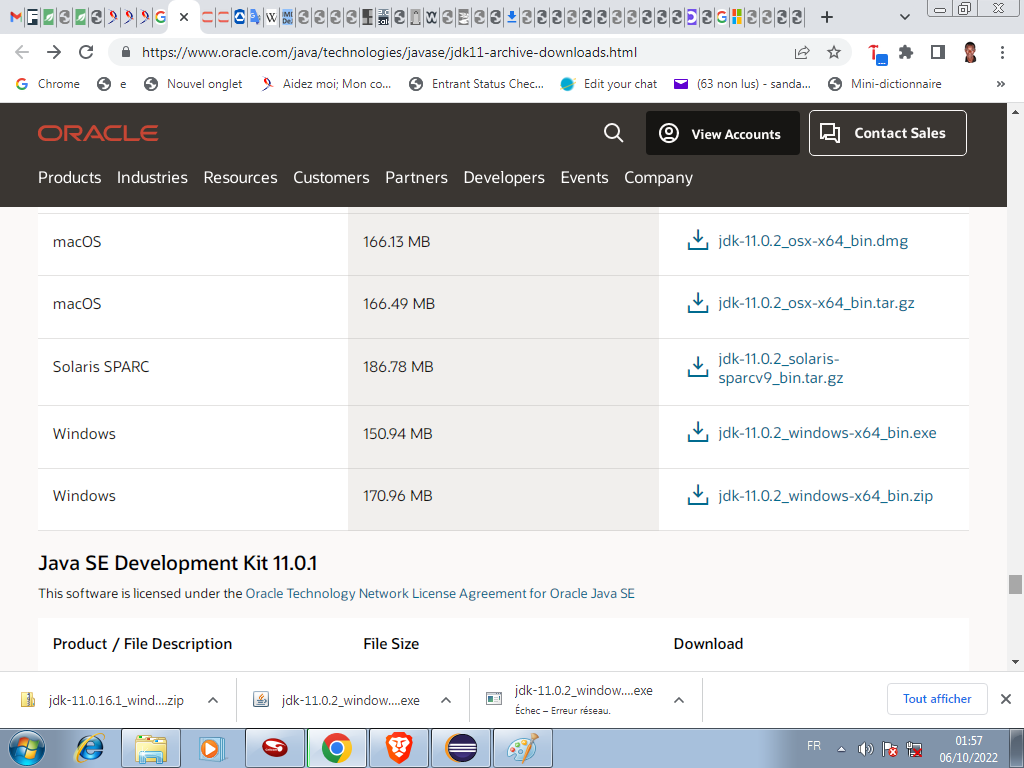Show more bookmarks with the double chevron

point(1000,84)
